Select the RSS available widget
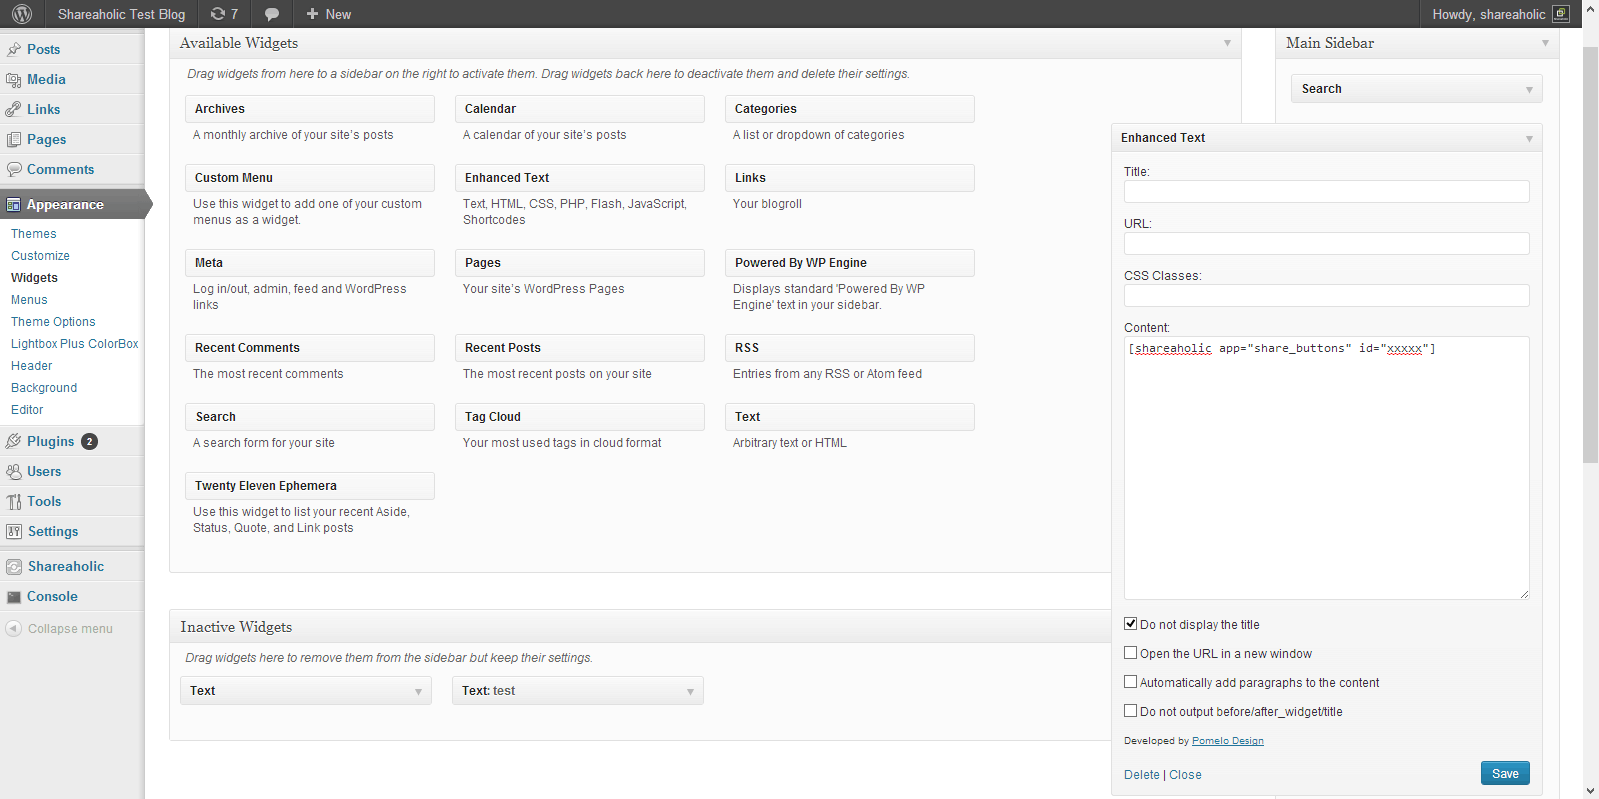Screen dimensions: 1599x799 click(850, 348)
